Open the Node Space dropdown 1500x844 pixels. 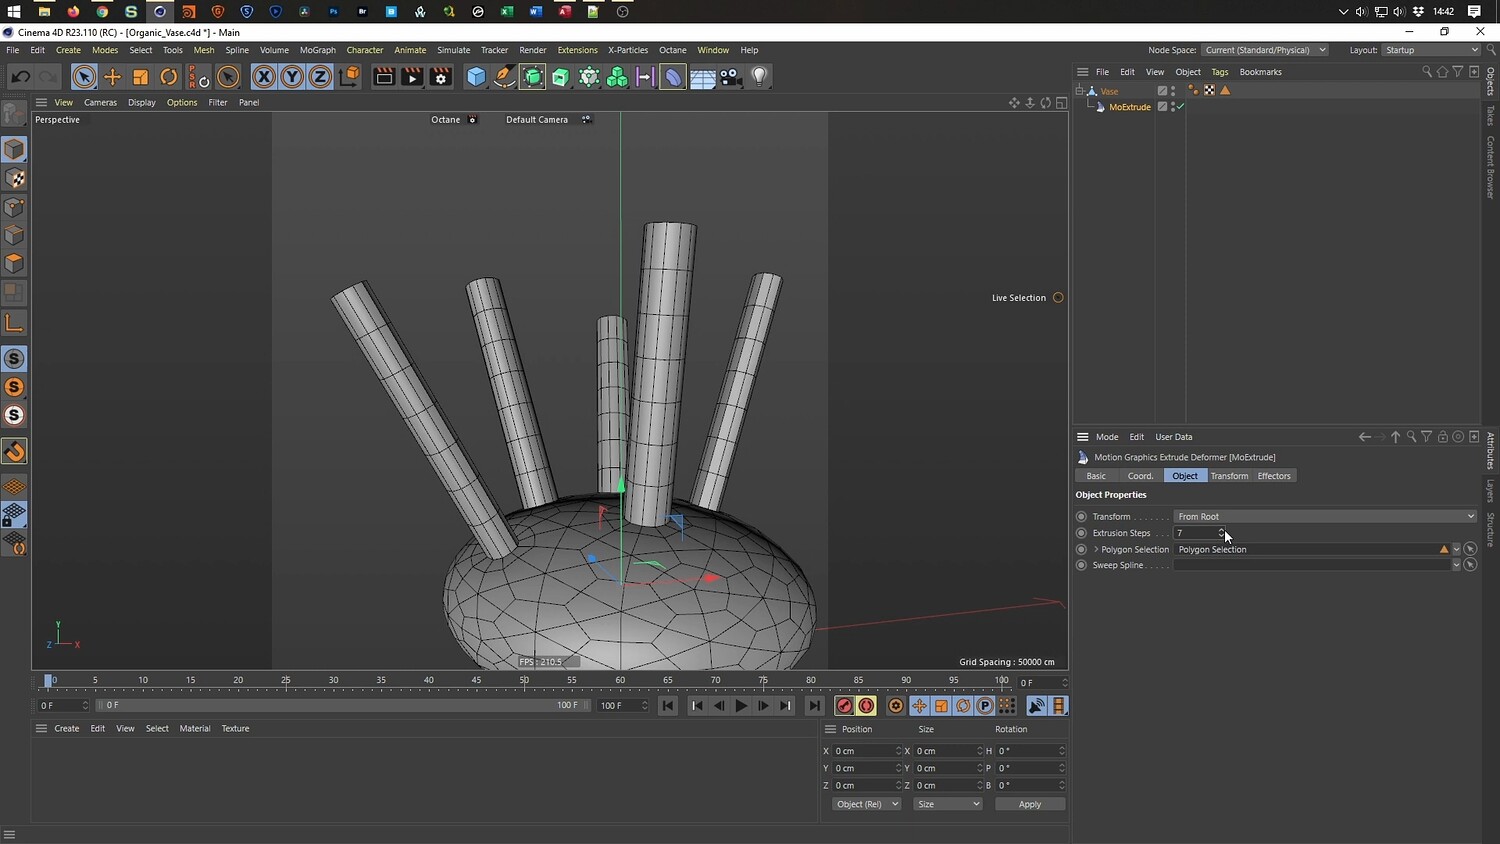1264,50
